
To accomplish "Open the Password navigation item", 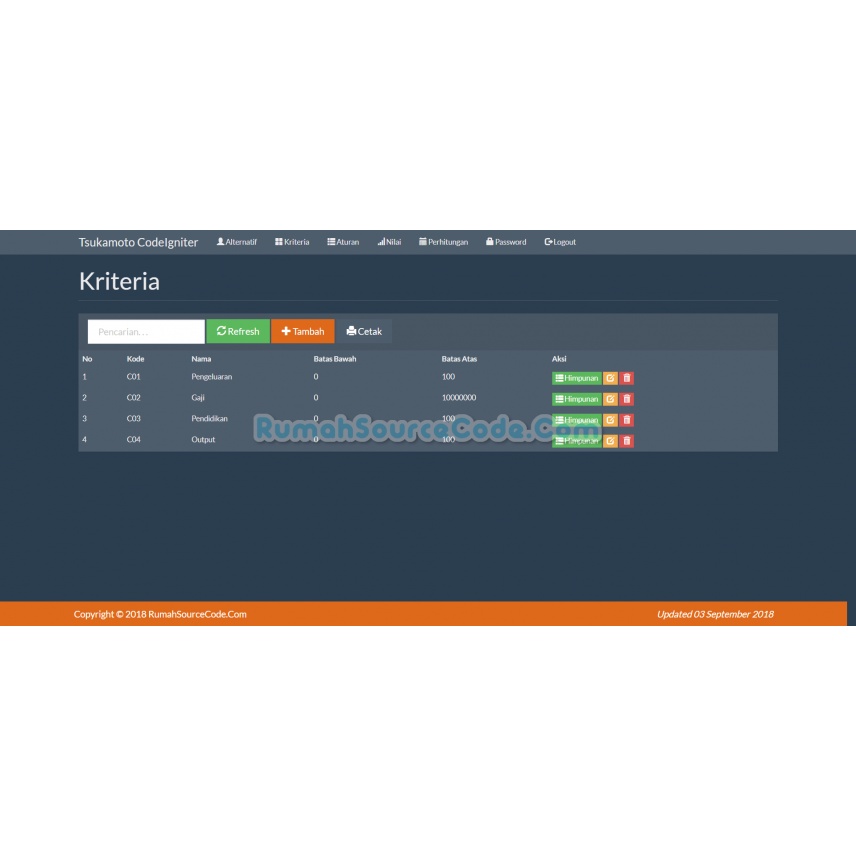I will [506, 242].
